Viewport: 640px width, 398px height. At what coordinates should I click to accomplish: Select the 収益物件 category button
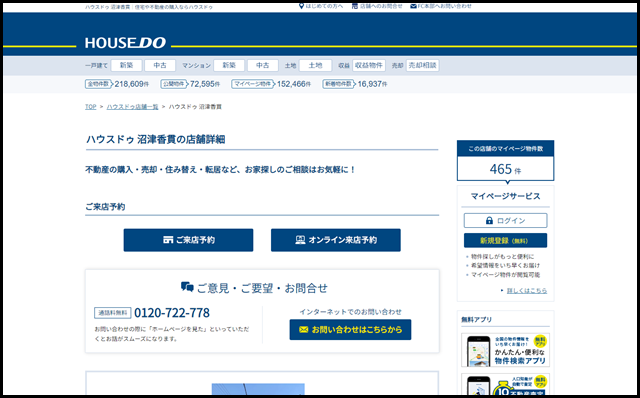[x=369, y=65]
